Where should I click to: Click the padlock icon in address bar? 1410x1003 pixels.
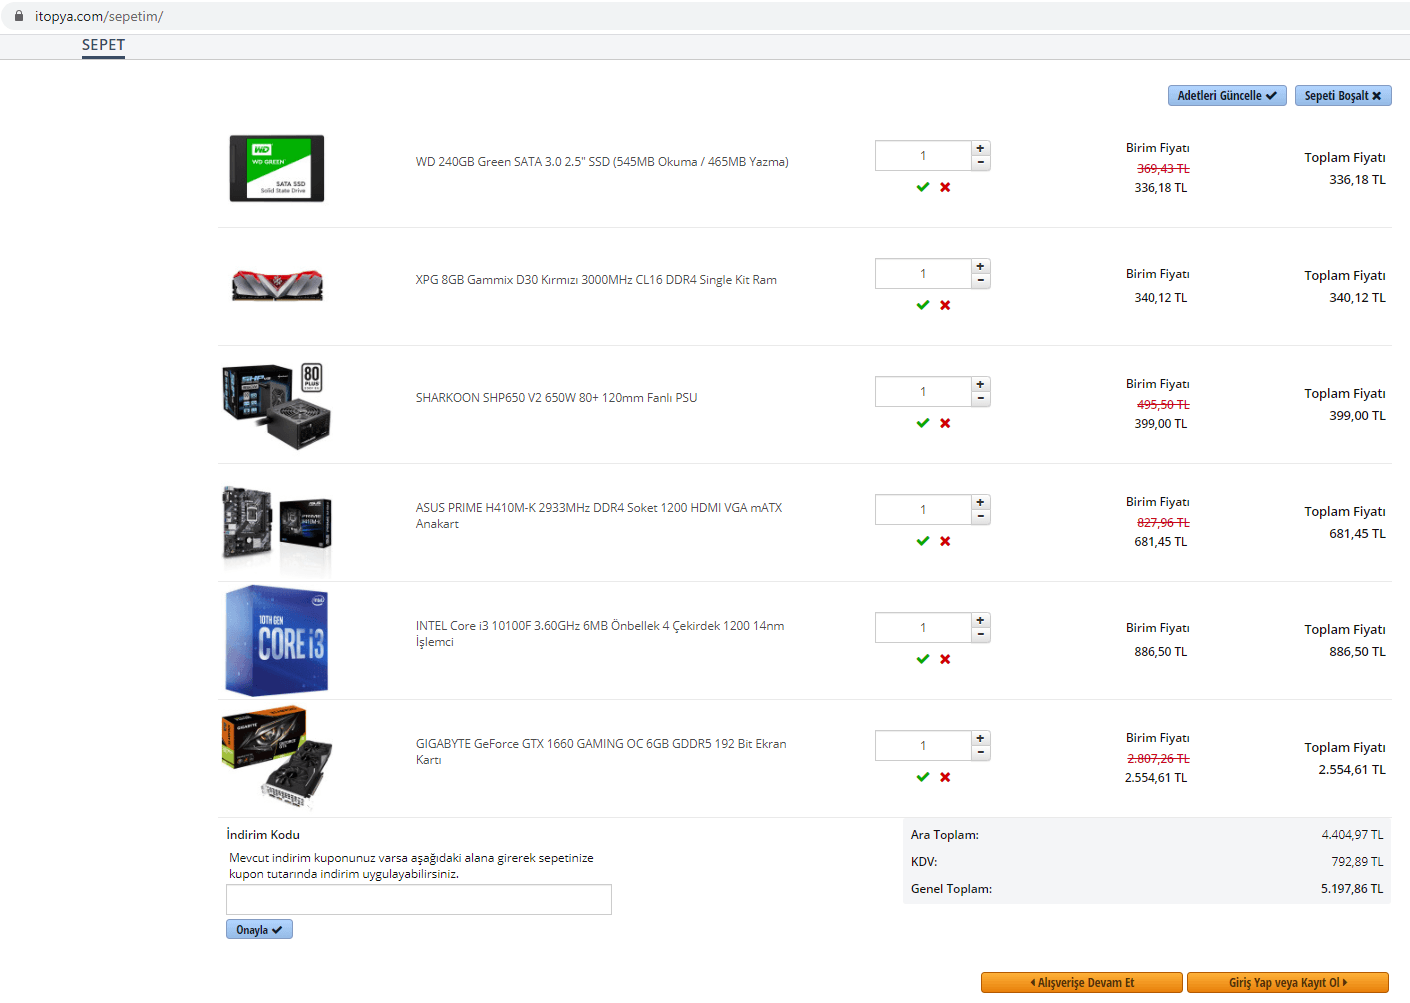click(x=18, y=16)
